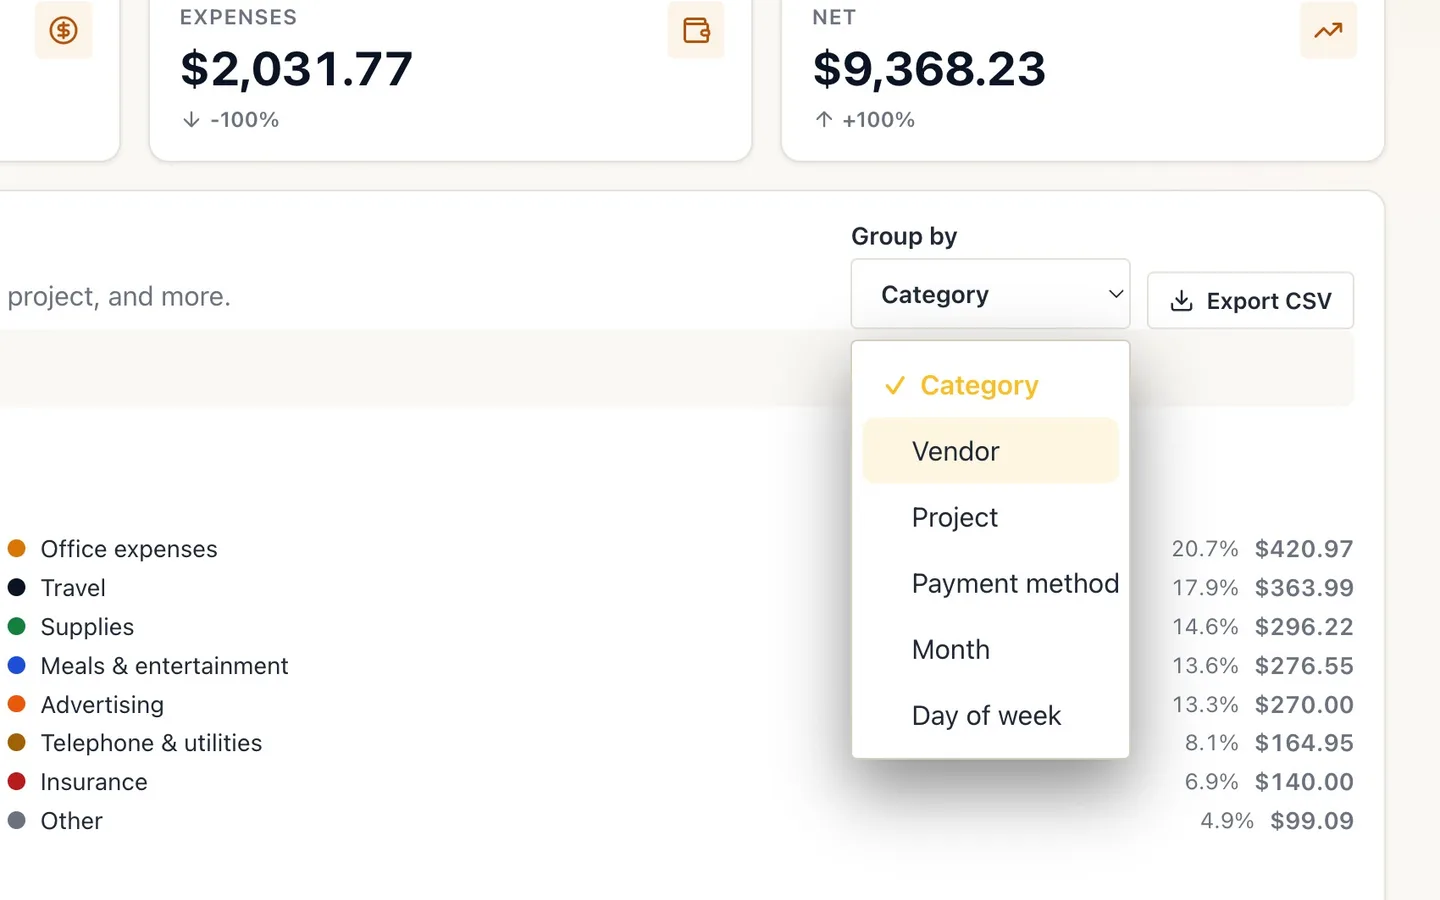
Task: Click the Insurance red color dot
Action: [16, 781]
